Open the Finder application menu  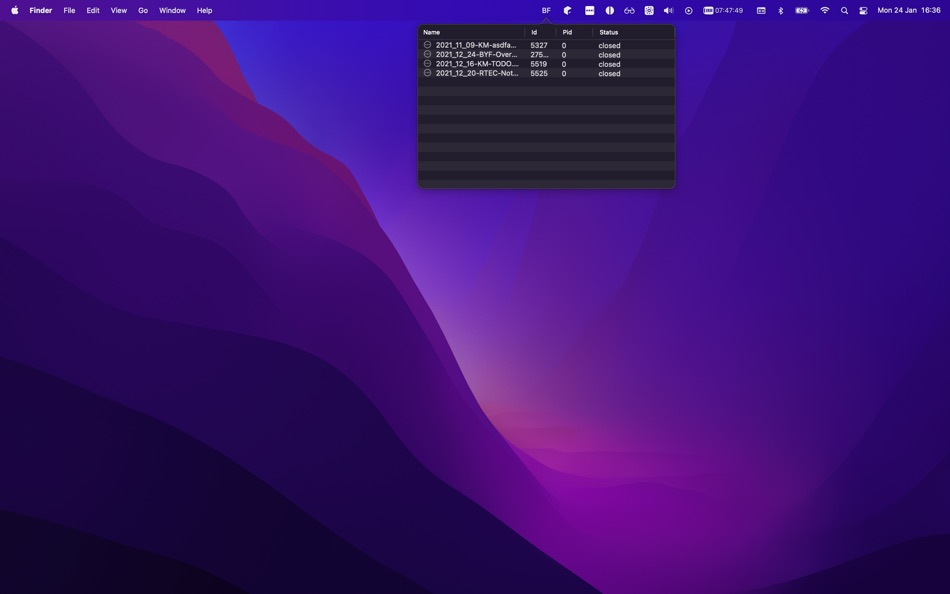click(41, 10)
